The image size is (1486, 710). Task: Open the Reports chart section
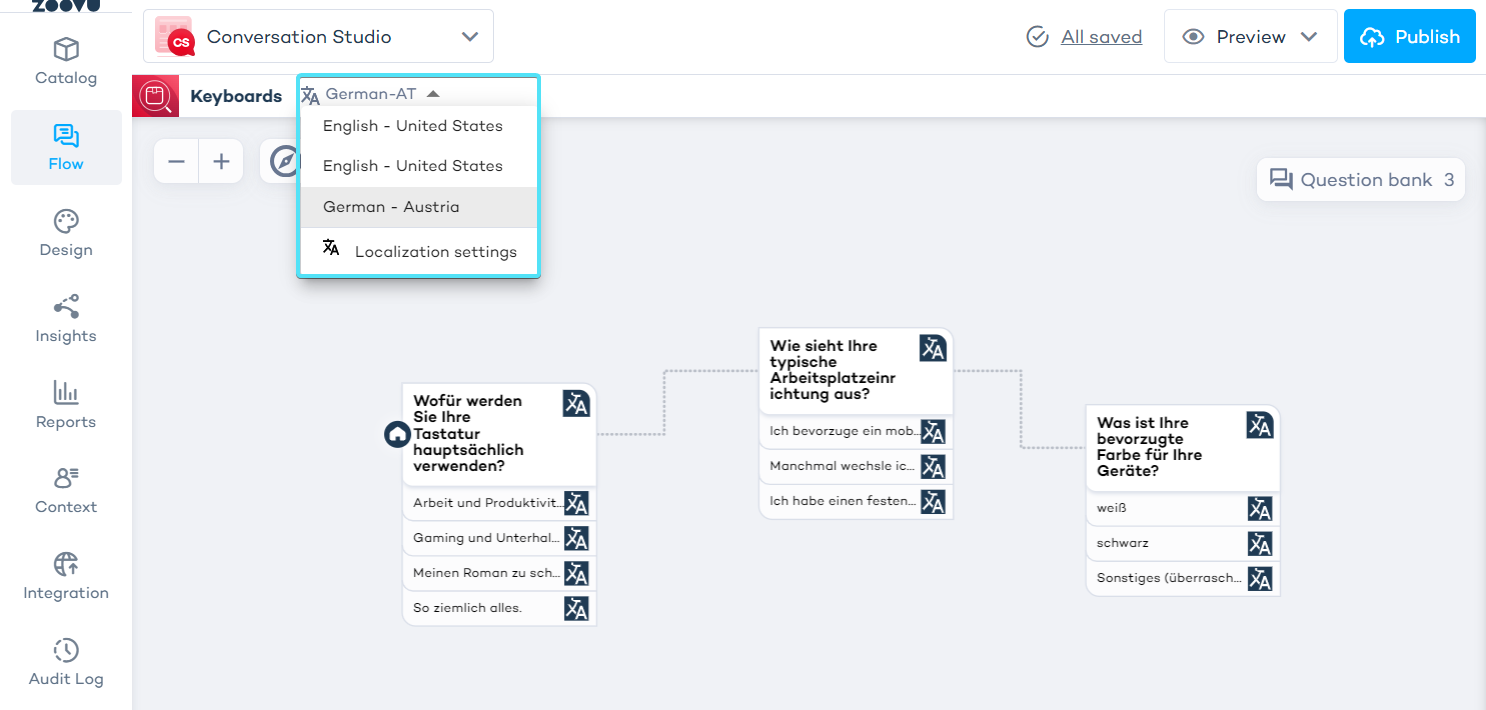pyautogui.click(x=66, y=406)
